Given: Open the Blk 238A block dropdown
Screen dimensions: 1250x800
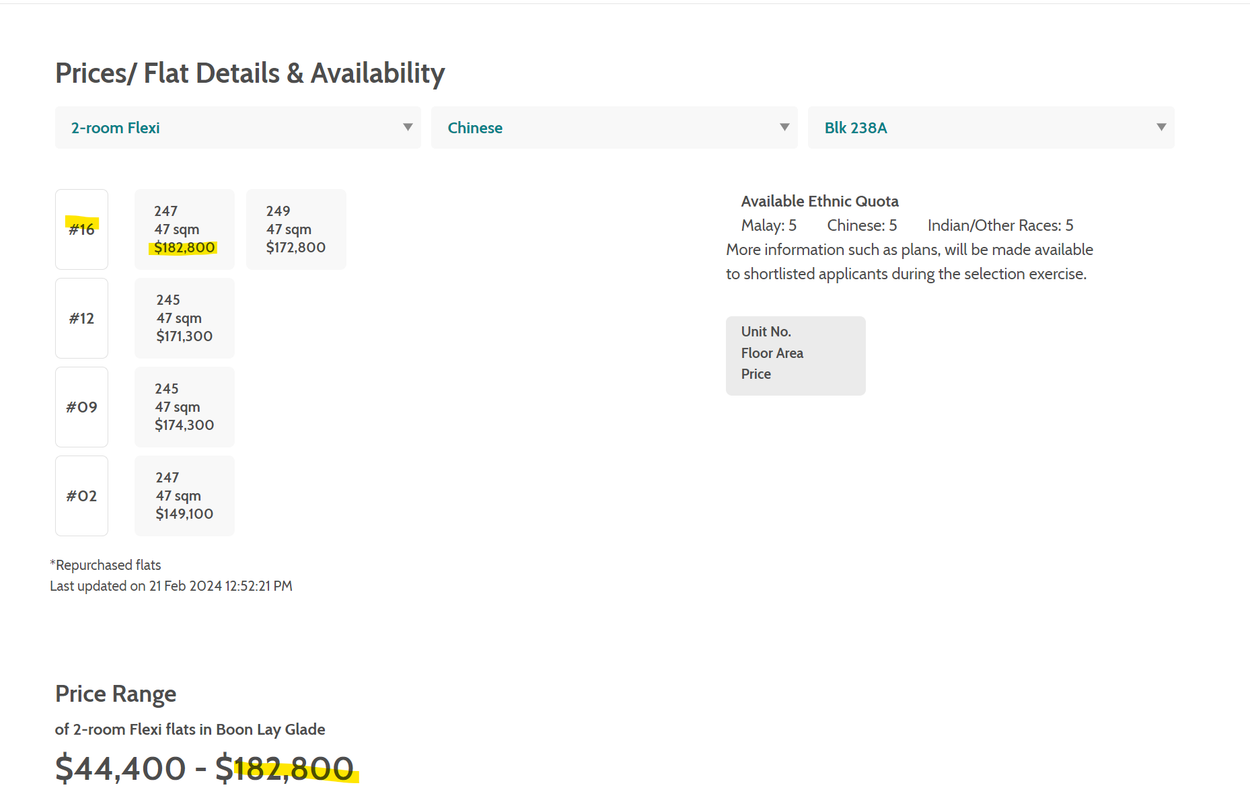Looking at the screenshot, I should click(991, 128).
